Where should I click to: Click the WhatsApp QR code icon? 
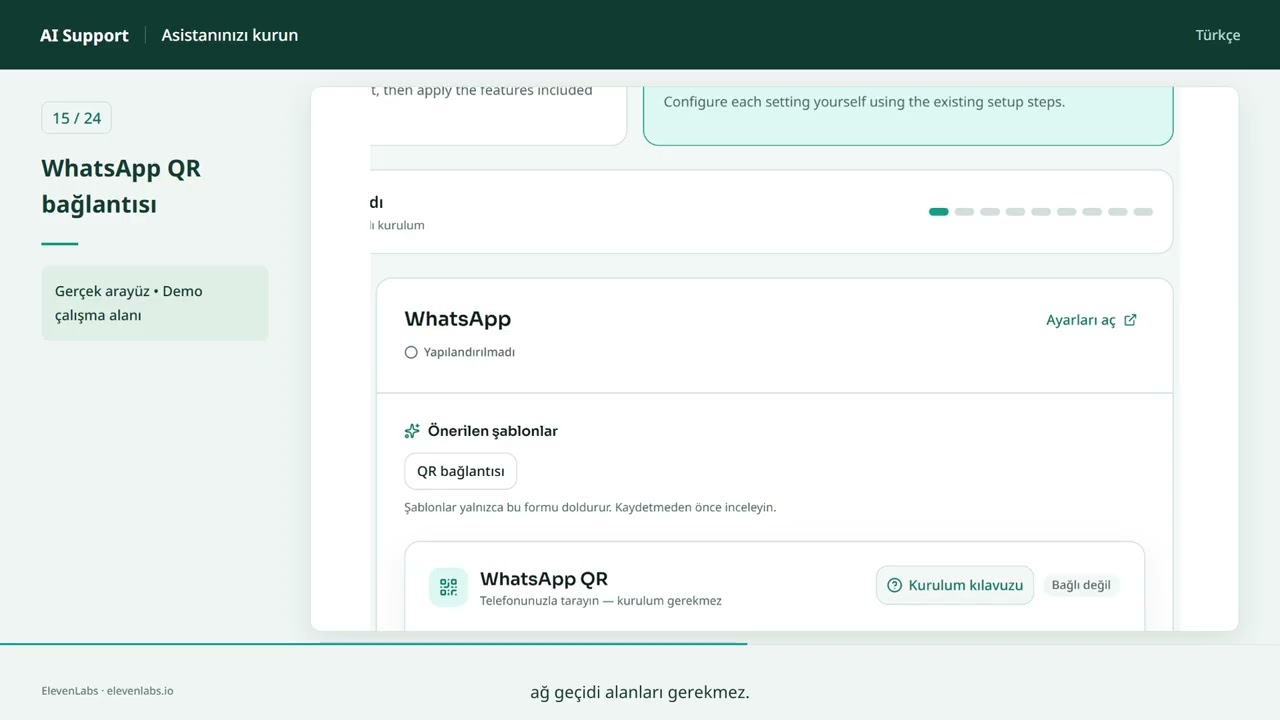(448, 587)
